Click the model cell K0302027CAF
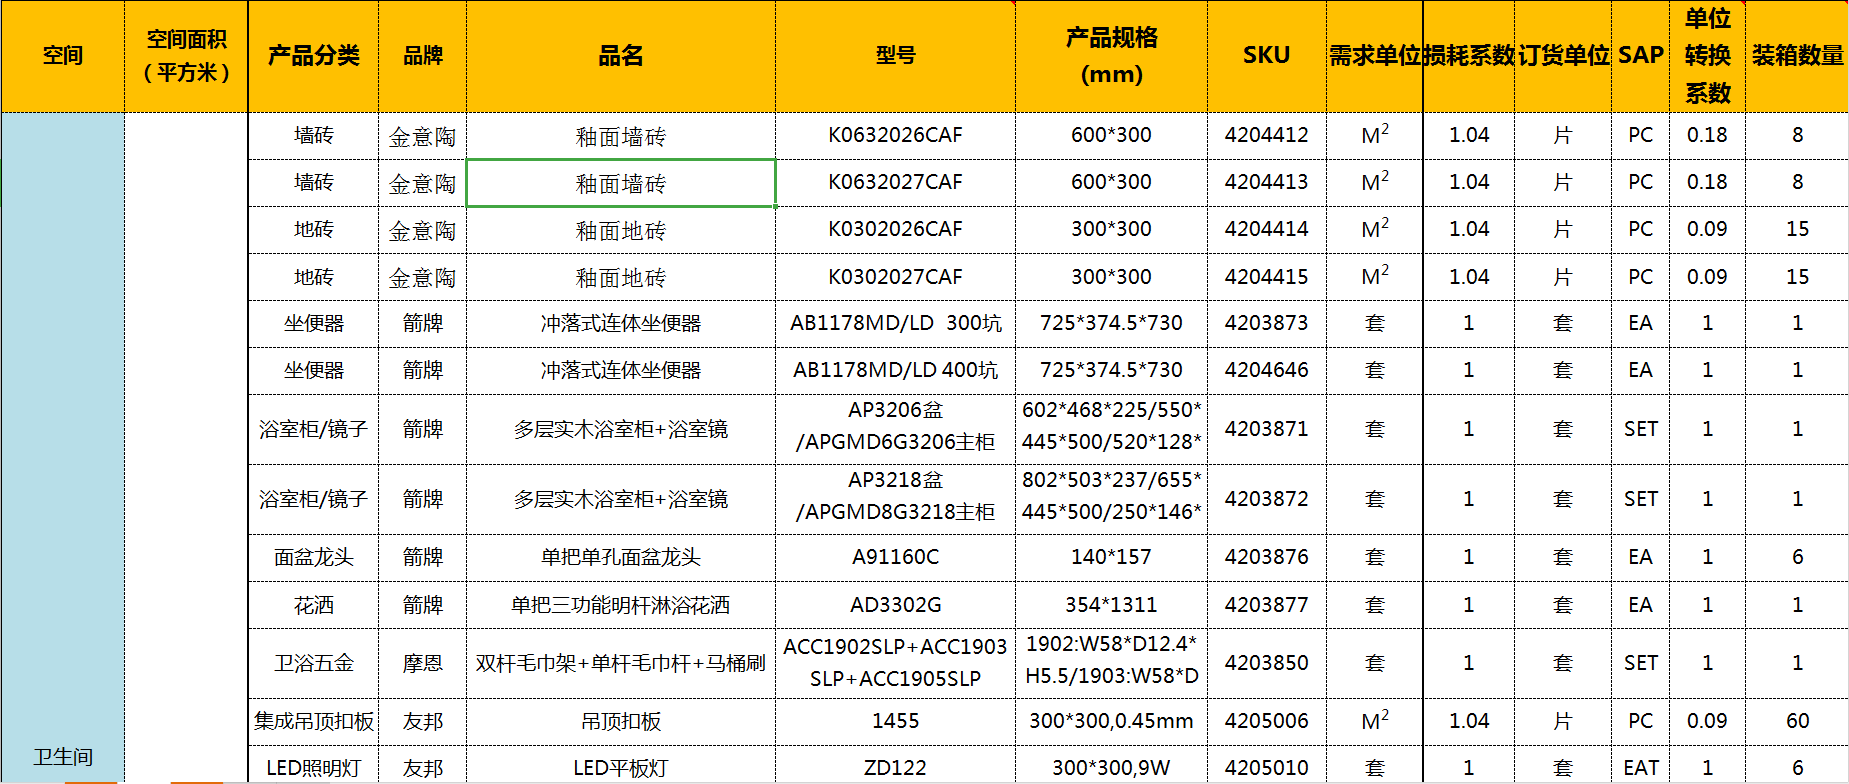Viewport: 1849px width, 784px height. coord(895,277)
